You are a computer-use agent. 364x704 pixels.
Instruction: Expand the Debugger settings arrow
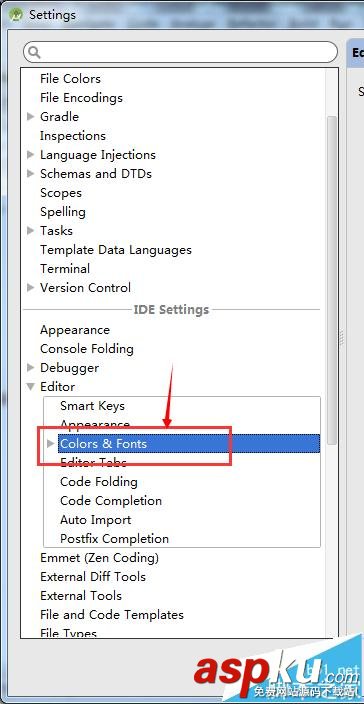[31, 368]
